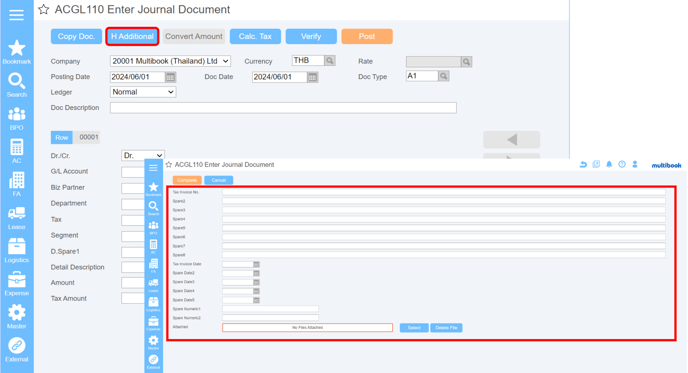Open Search in the main sidebar

coord(17,85)
